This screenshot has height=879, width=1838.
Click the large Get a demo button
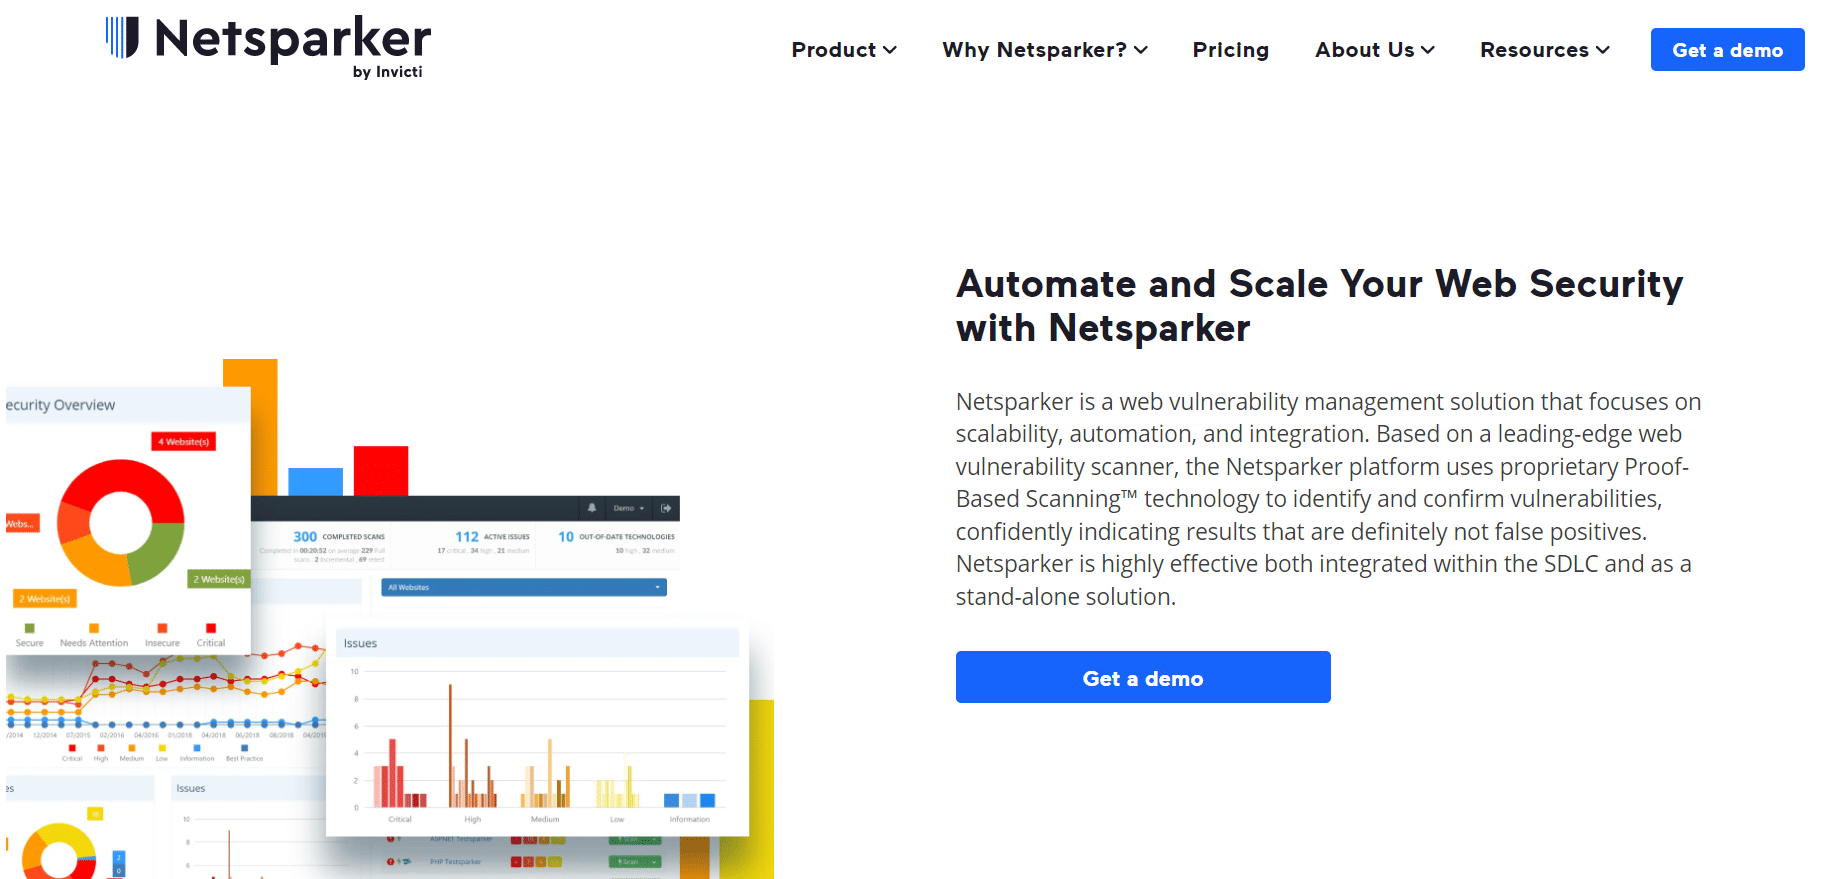tap(1143, 677)
